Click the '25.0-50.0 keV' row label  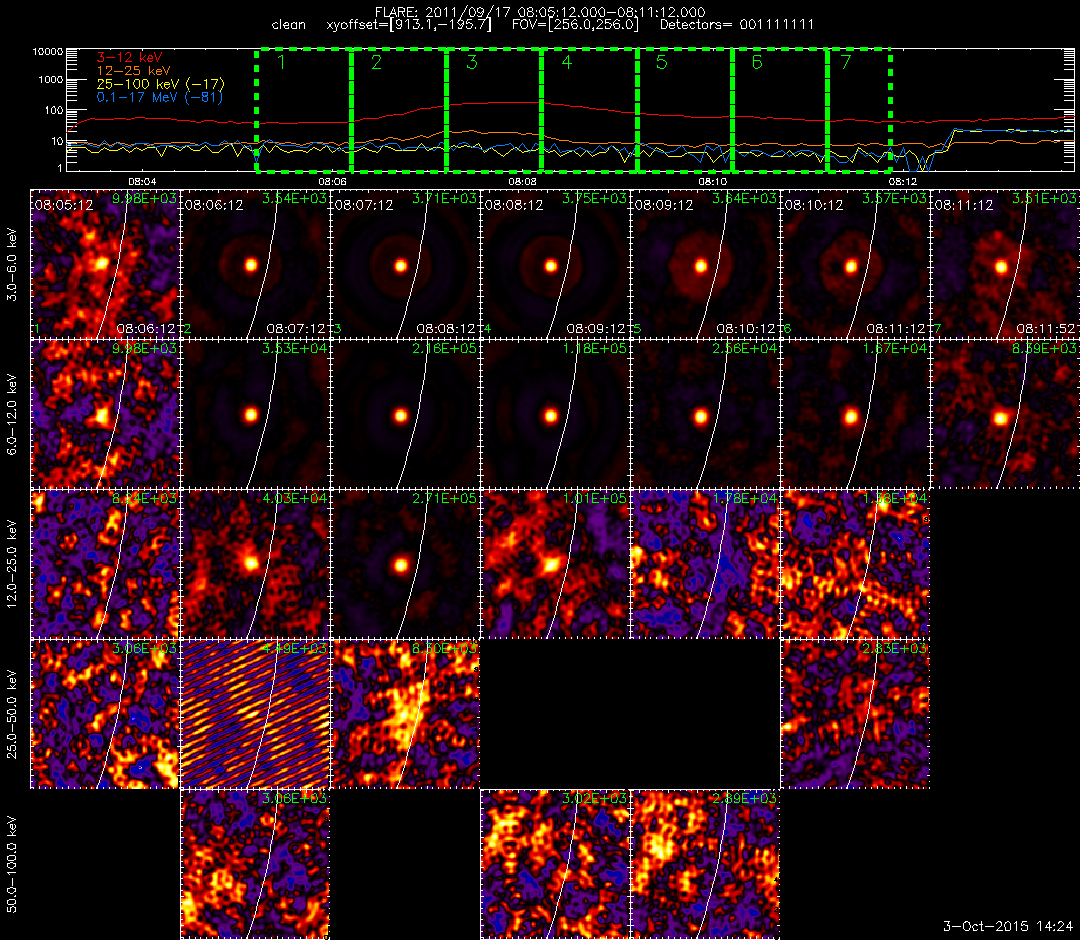(x=12, y=716)
